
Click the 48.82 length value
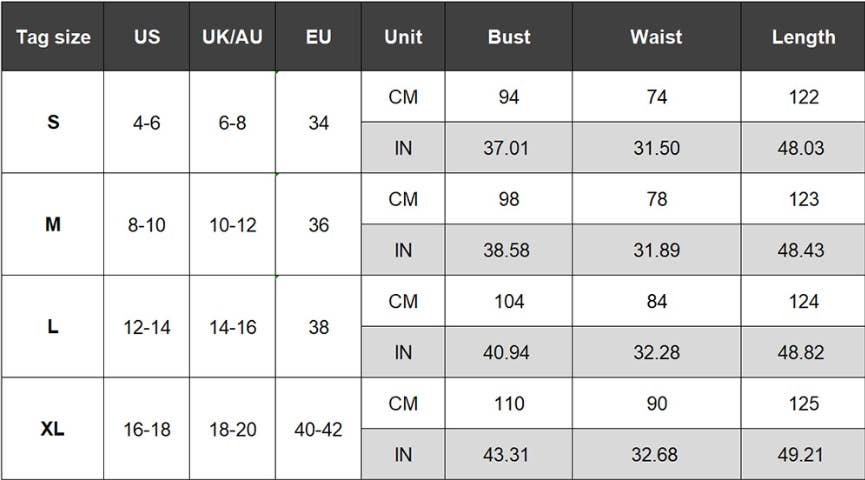coord(803,352)
